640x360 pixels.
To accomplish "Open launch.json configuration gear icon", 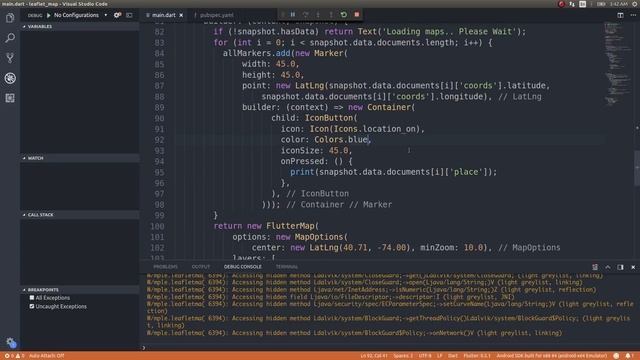I will tap(117, 15).
